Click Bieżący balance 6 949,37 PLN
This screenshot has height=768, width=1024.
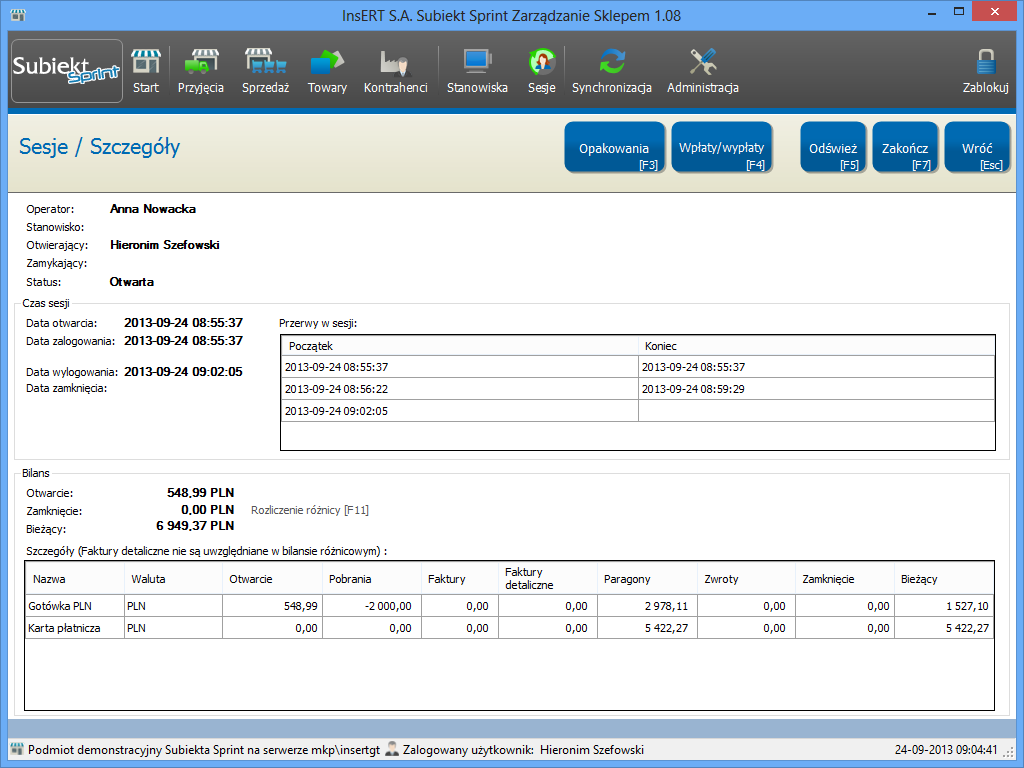195,526
